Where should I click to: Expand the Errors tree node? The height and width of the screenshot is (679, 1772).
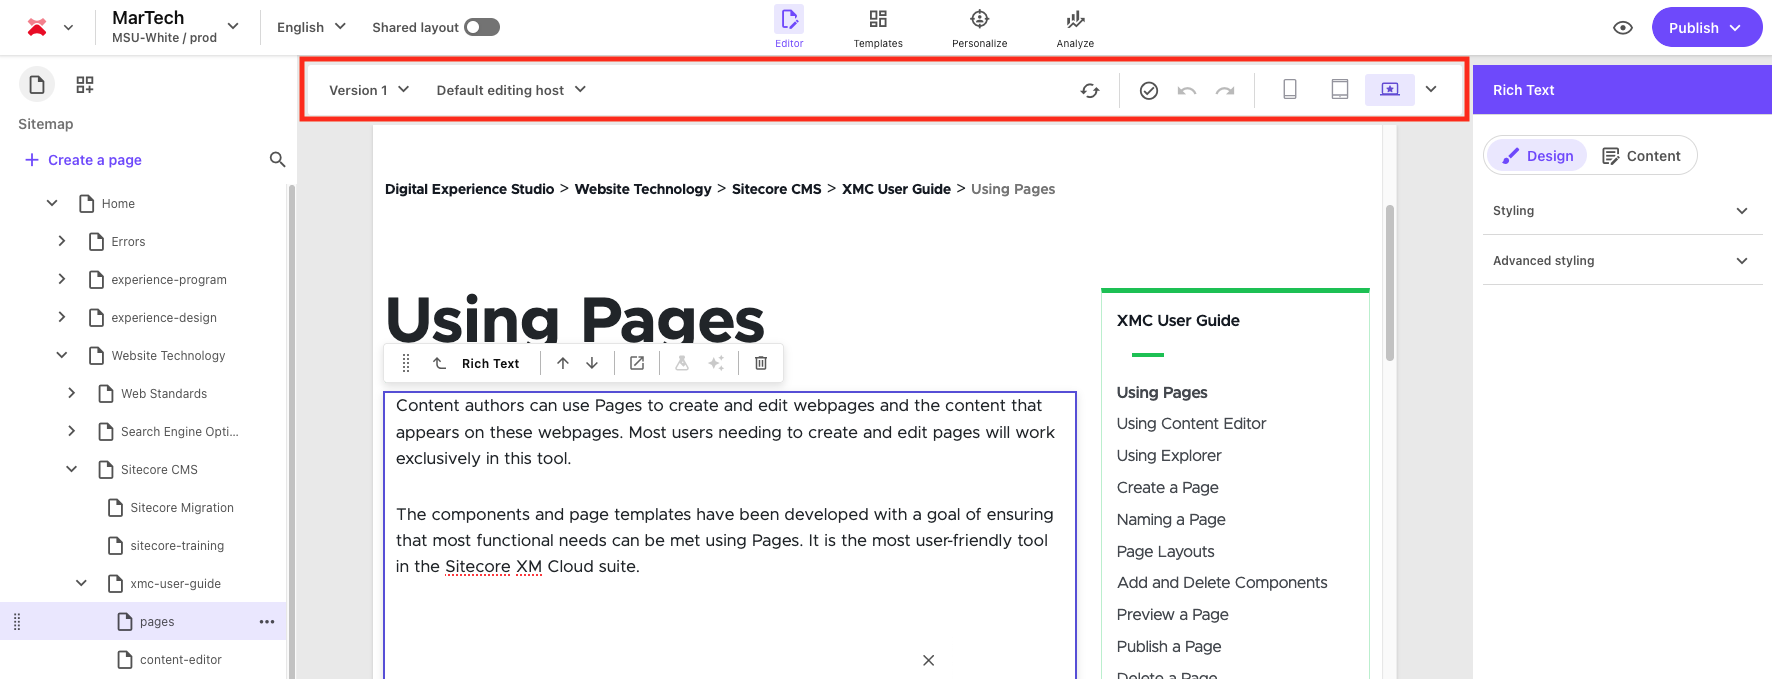pyautogui.click(x=62, y=241)
